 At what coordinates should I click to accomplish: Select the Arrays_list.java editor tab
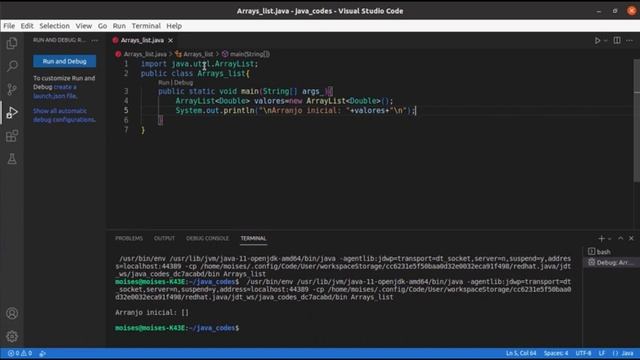[x=142, y=40]
